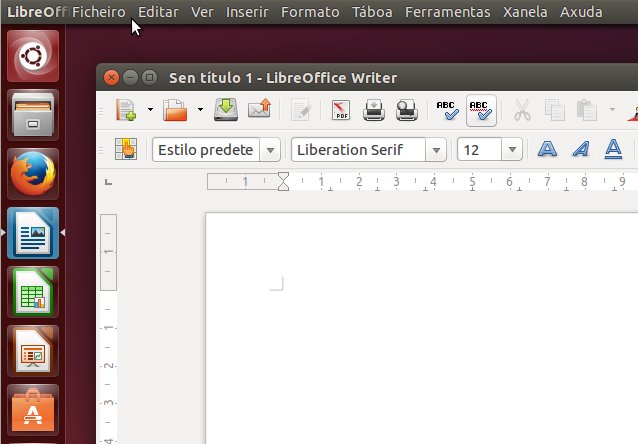Print the document directly icon
This screenshot has width=638, height=444.
(x=374, y=110)
